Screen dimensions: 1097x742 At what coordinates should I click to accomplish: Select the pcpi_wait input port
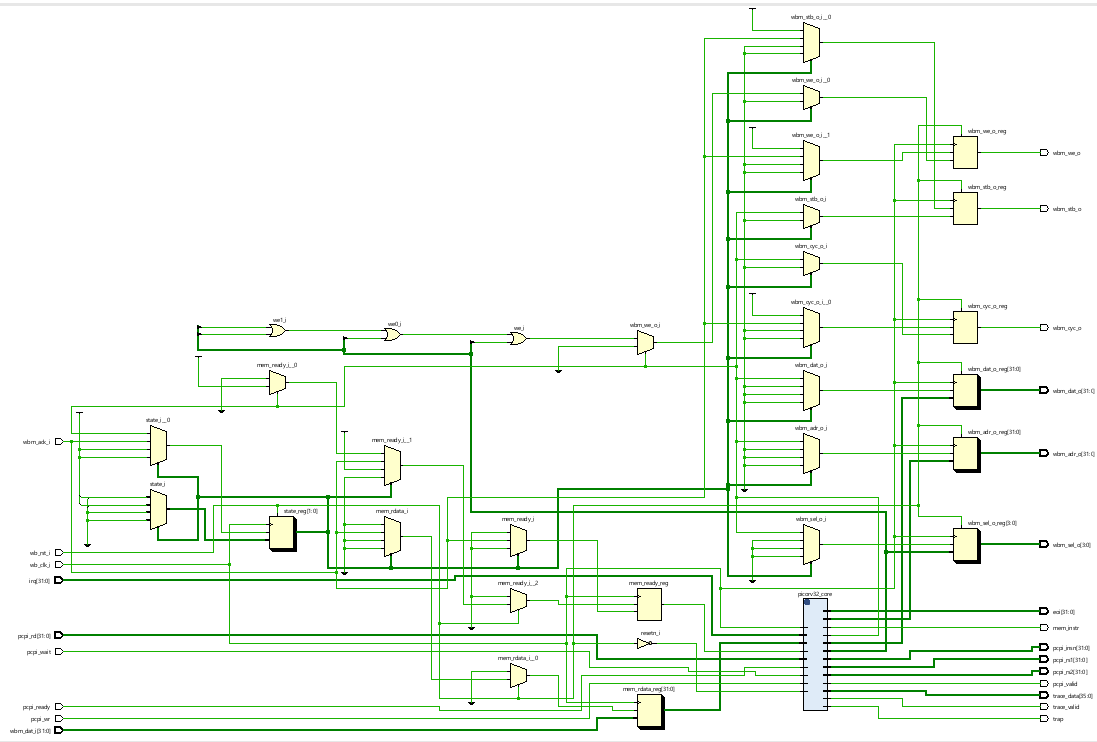(x=59, y=651)
